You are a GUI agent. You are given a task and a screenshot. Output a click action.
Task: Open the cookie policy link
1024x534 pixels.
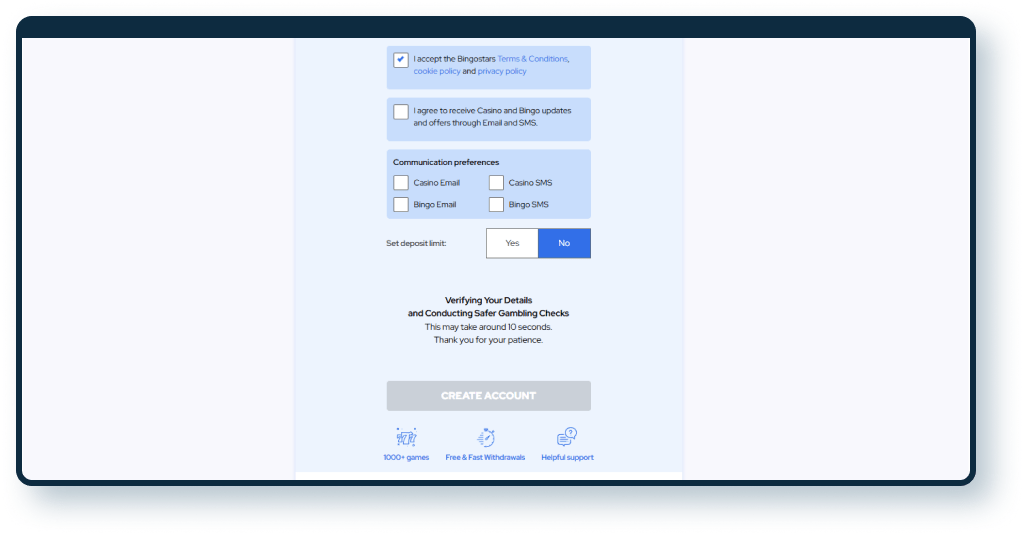click(x=436, y=72)
